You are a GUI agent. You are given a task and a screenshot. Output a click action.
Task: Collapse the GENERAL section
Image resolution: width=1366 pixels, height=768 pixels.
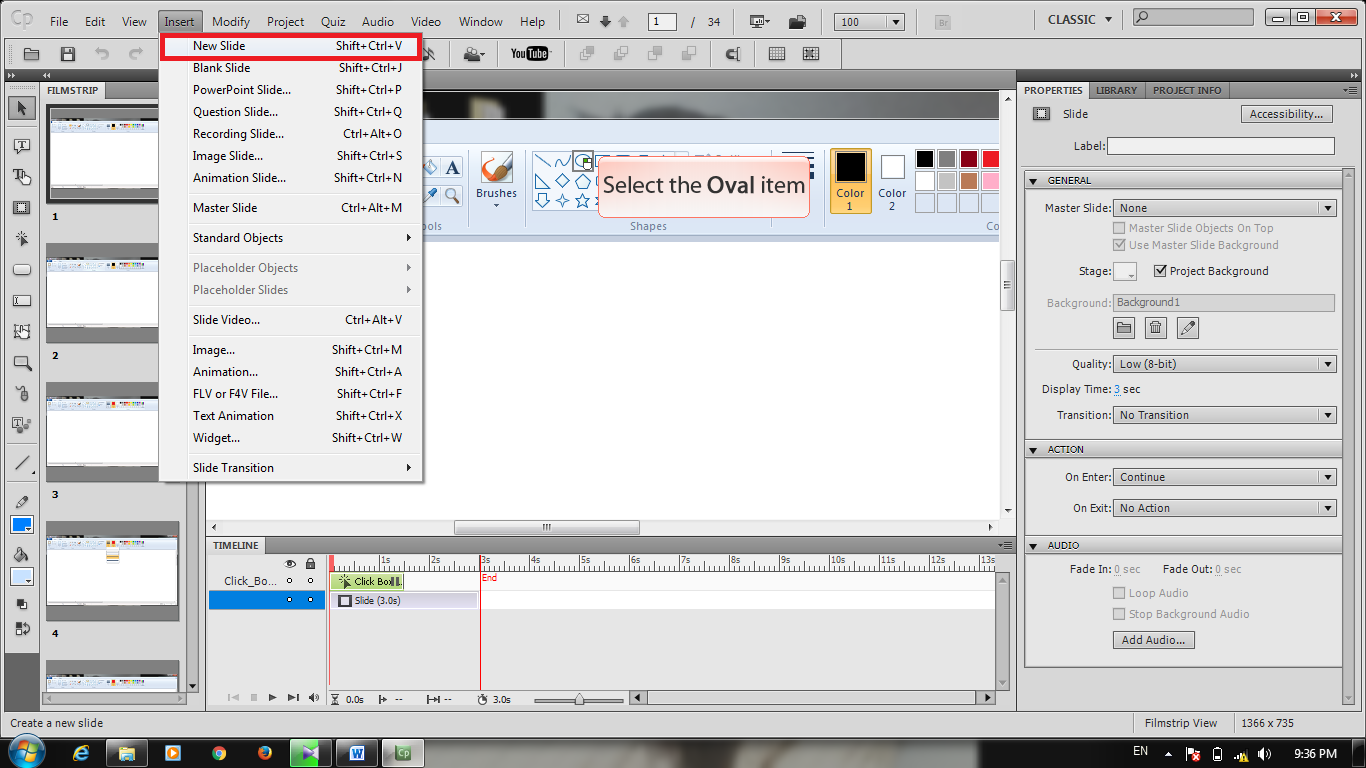click(x=1034, y=180)
